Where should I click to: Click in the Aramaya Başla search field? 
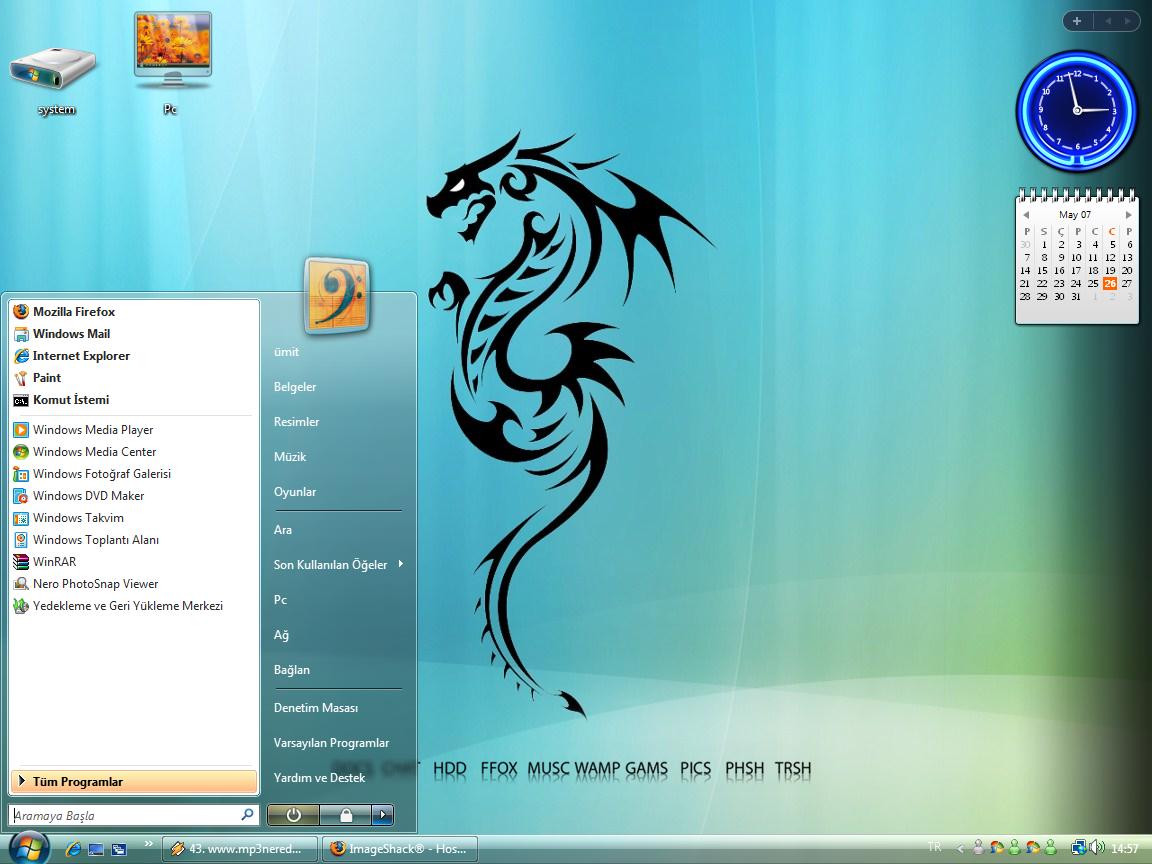coord(125,816)
